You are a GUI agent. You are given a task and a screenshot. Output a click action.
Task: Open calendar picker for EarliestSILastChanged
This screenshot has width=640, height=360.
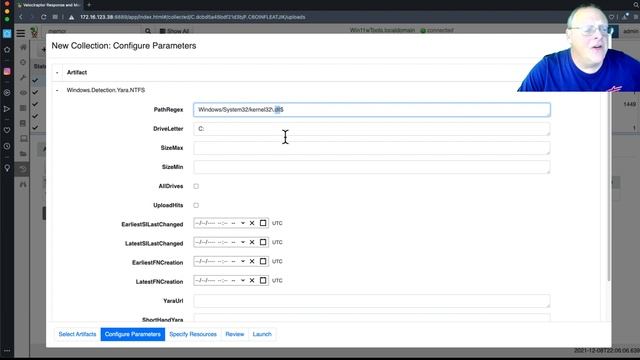pyautogui.click(x=263, y=223)
